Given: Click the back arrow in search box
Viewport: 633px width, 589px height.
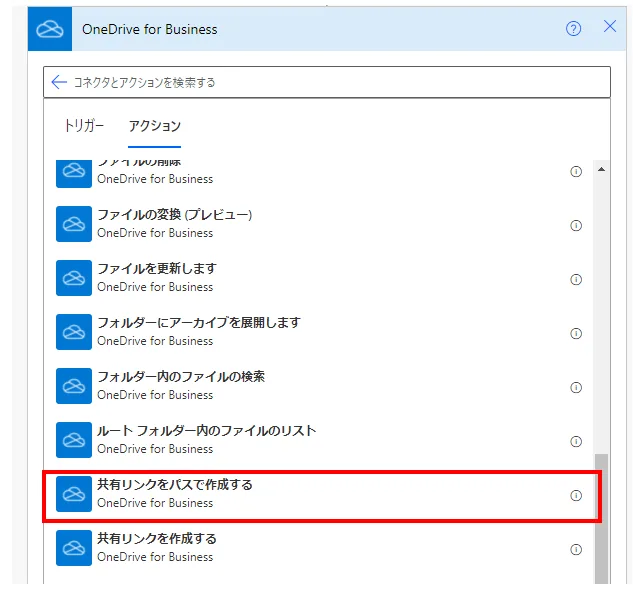Looking at the screenshot, I should click(x=59, y=82).
